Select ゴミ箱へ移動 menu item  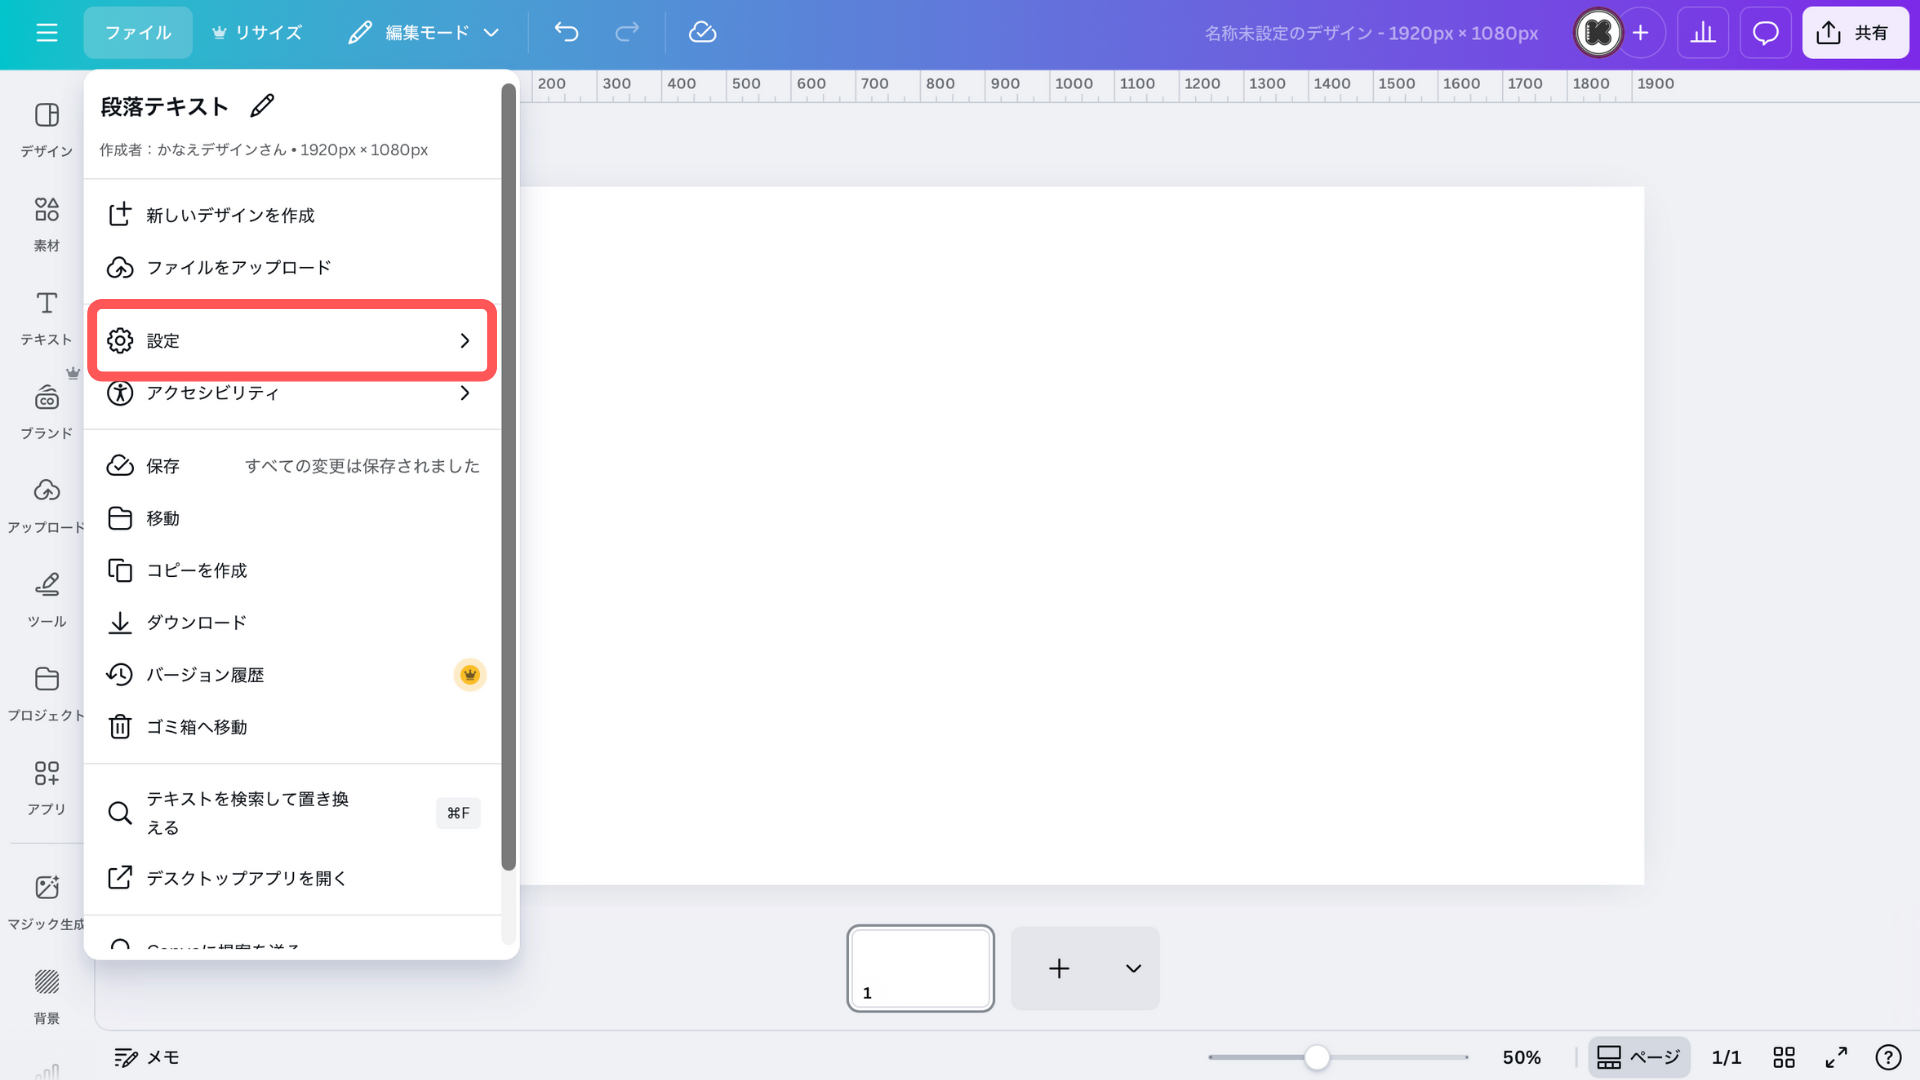pos(293,727)
